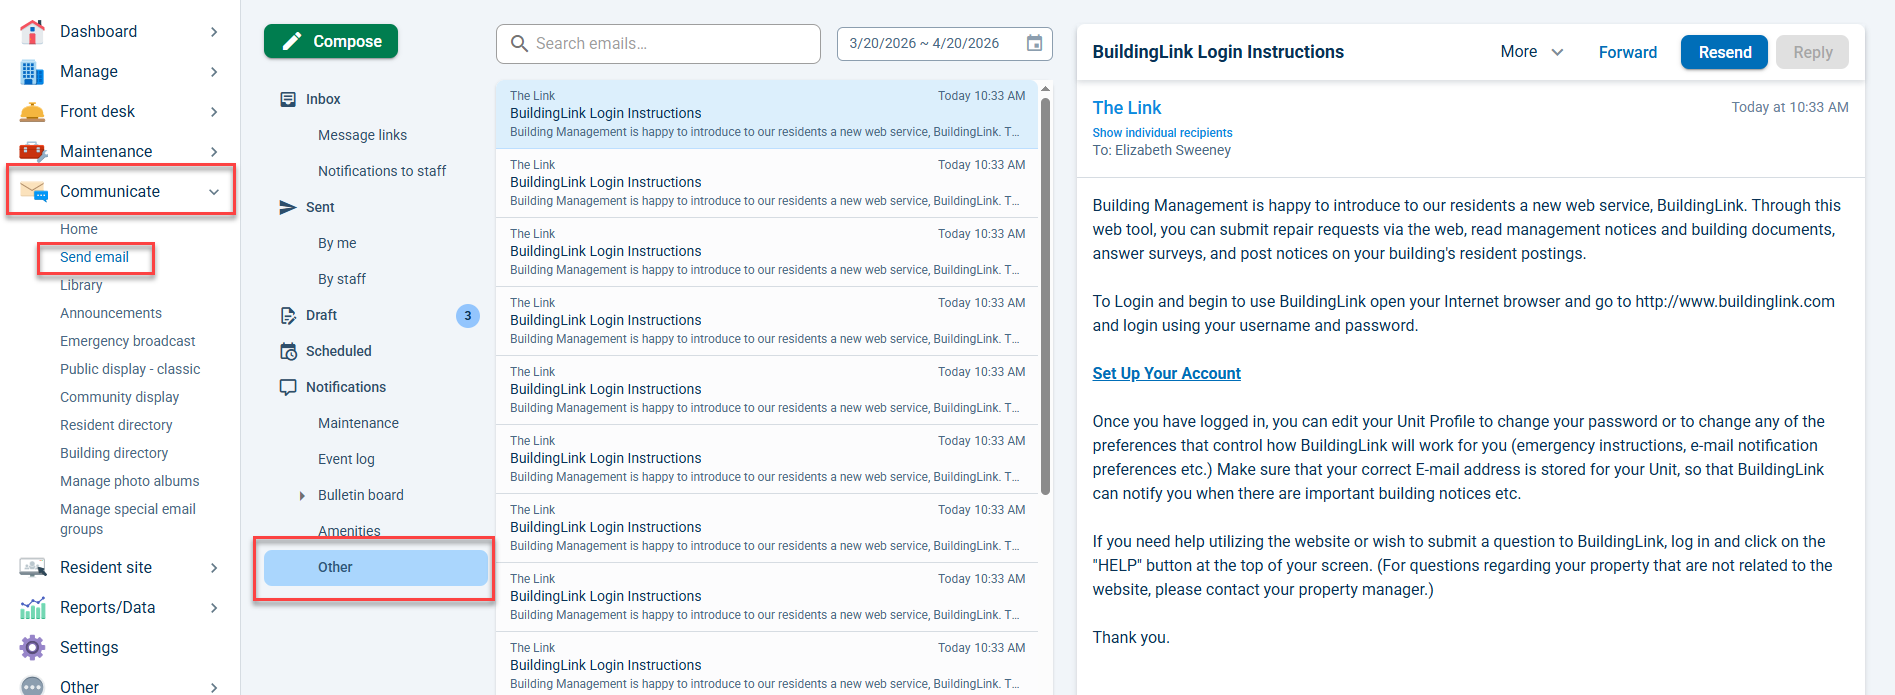Select Sent By staff folder
Screen dimensions: 1895x695
(x=342, y=279)
